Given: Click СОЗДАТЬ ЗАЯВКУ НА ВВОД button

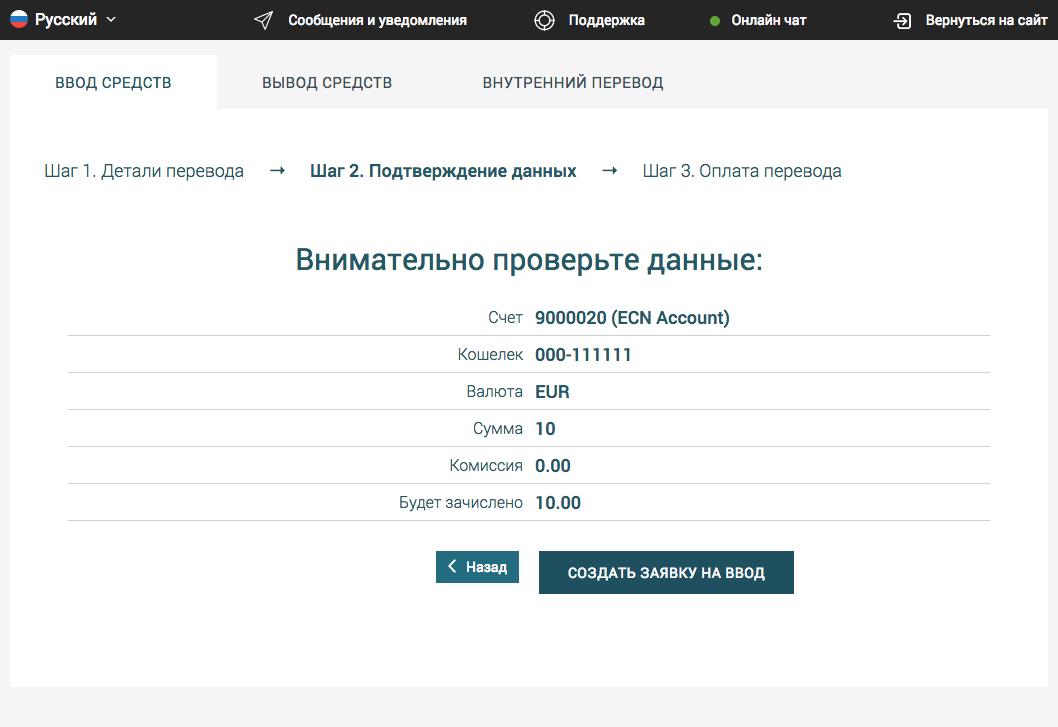Looking at the screenshot, I should [666, 572].
